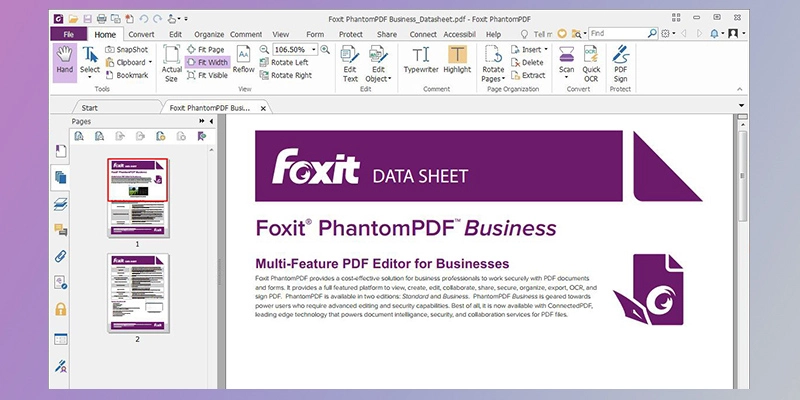Expand the Select tool dropdown arrow
The height and width of the screenshot is (400, 800).
pos(90,78)
